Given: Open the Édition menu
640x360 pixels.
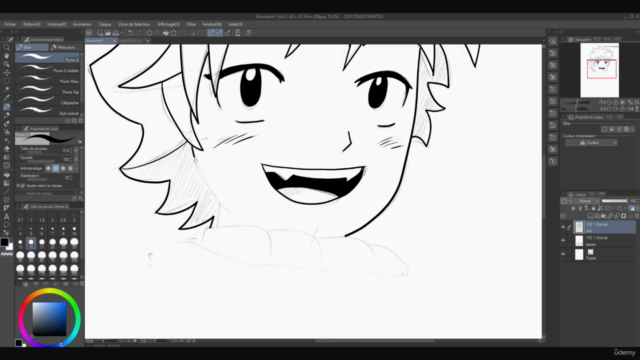Looking at the screenshot, I should pyautogui.click(x=31, y=24).
